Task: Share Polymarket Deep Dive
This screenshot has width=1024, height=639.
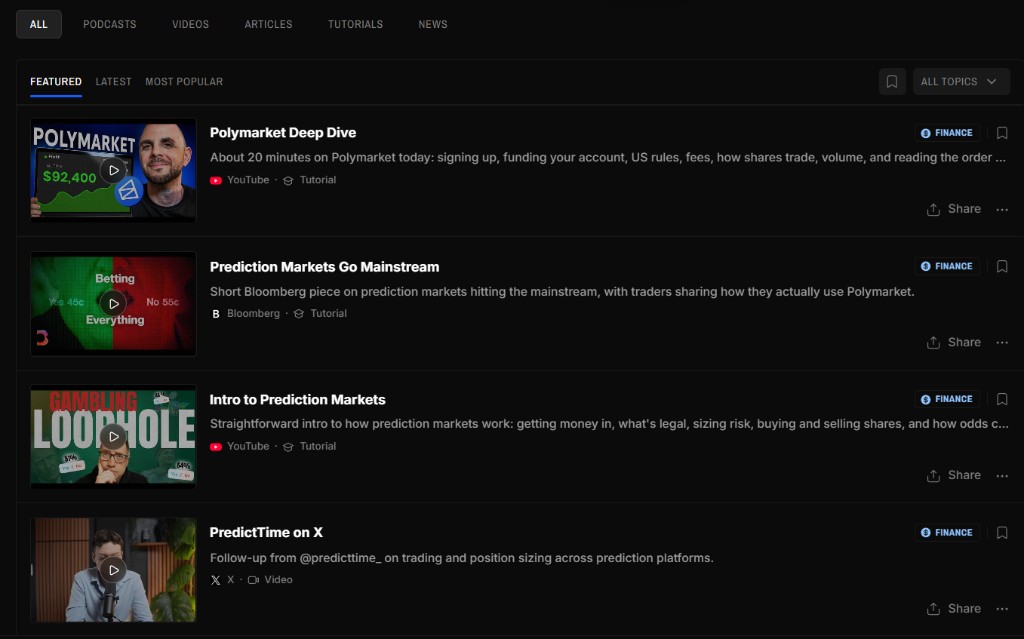Action: tap(953, 209)
